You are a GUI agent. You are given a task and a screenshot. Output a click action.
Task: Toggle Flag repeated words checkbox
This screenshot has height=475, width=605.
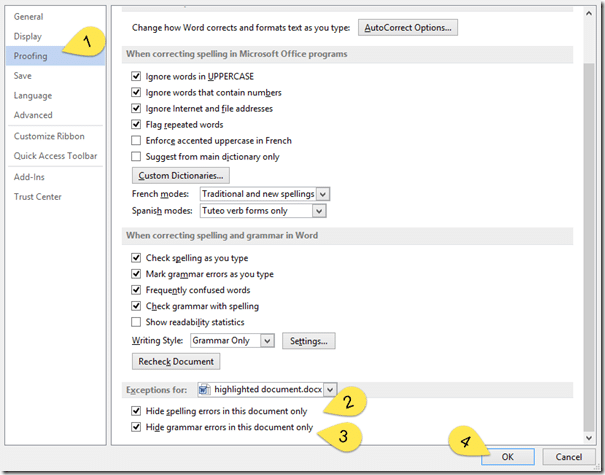pyautogui.click(x=136, y=124)
